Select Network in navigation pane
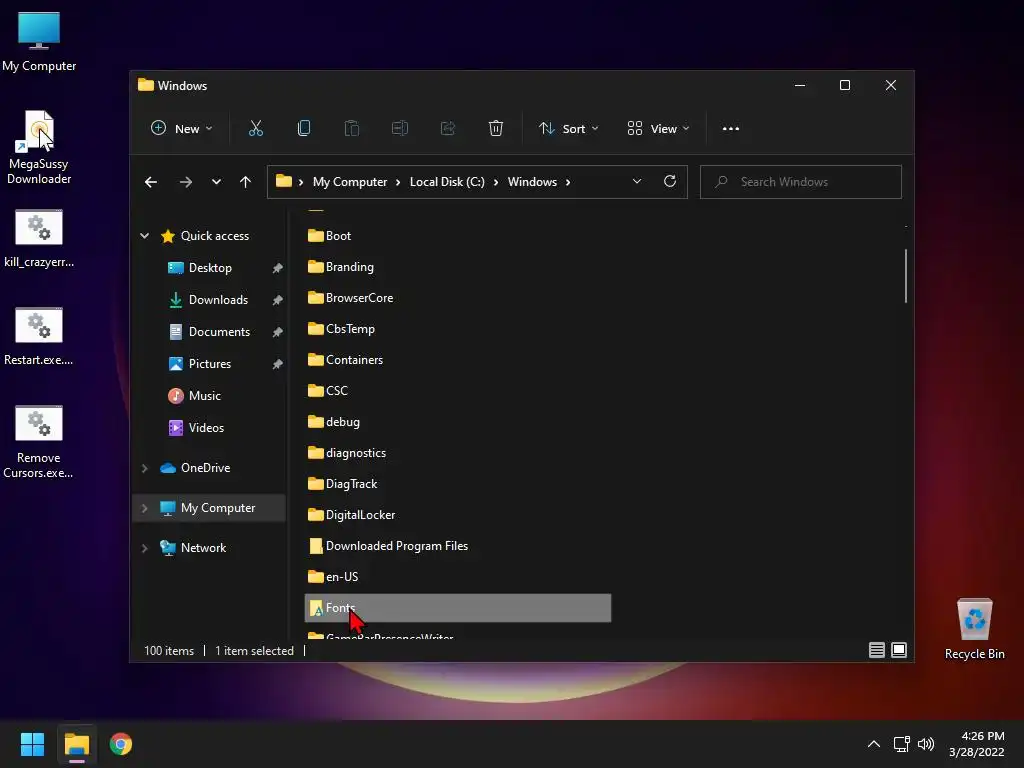The height and width of the screenshot is (768, 1024). [203, 548]
